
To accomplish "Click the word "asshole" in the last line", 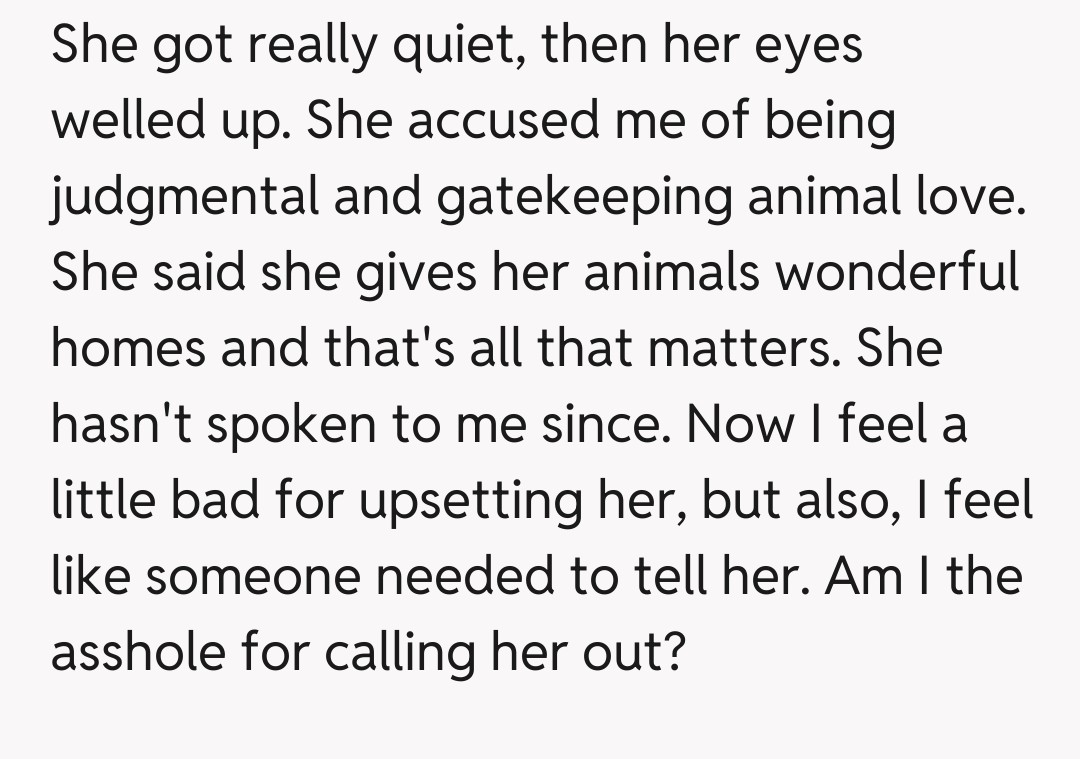I will point(140,654).
